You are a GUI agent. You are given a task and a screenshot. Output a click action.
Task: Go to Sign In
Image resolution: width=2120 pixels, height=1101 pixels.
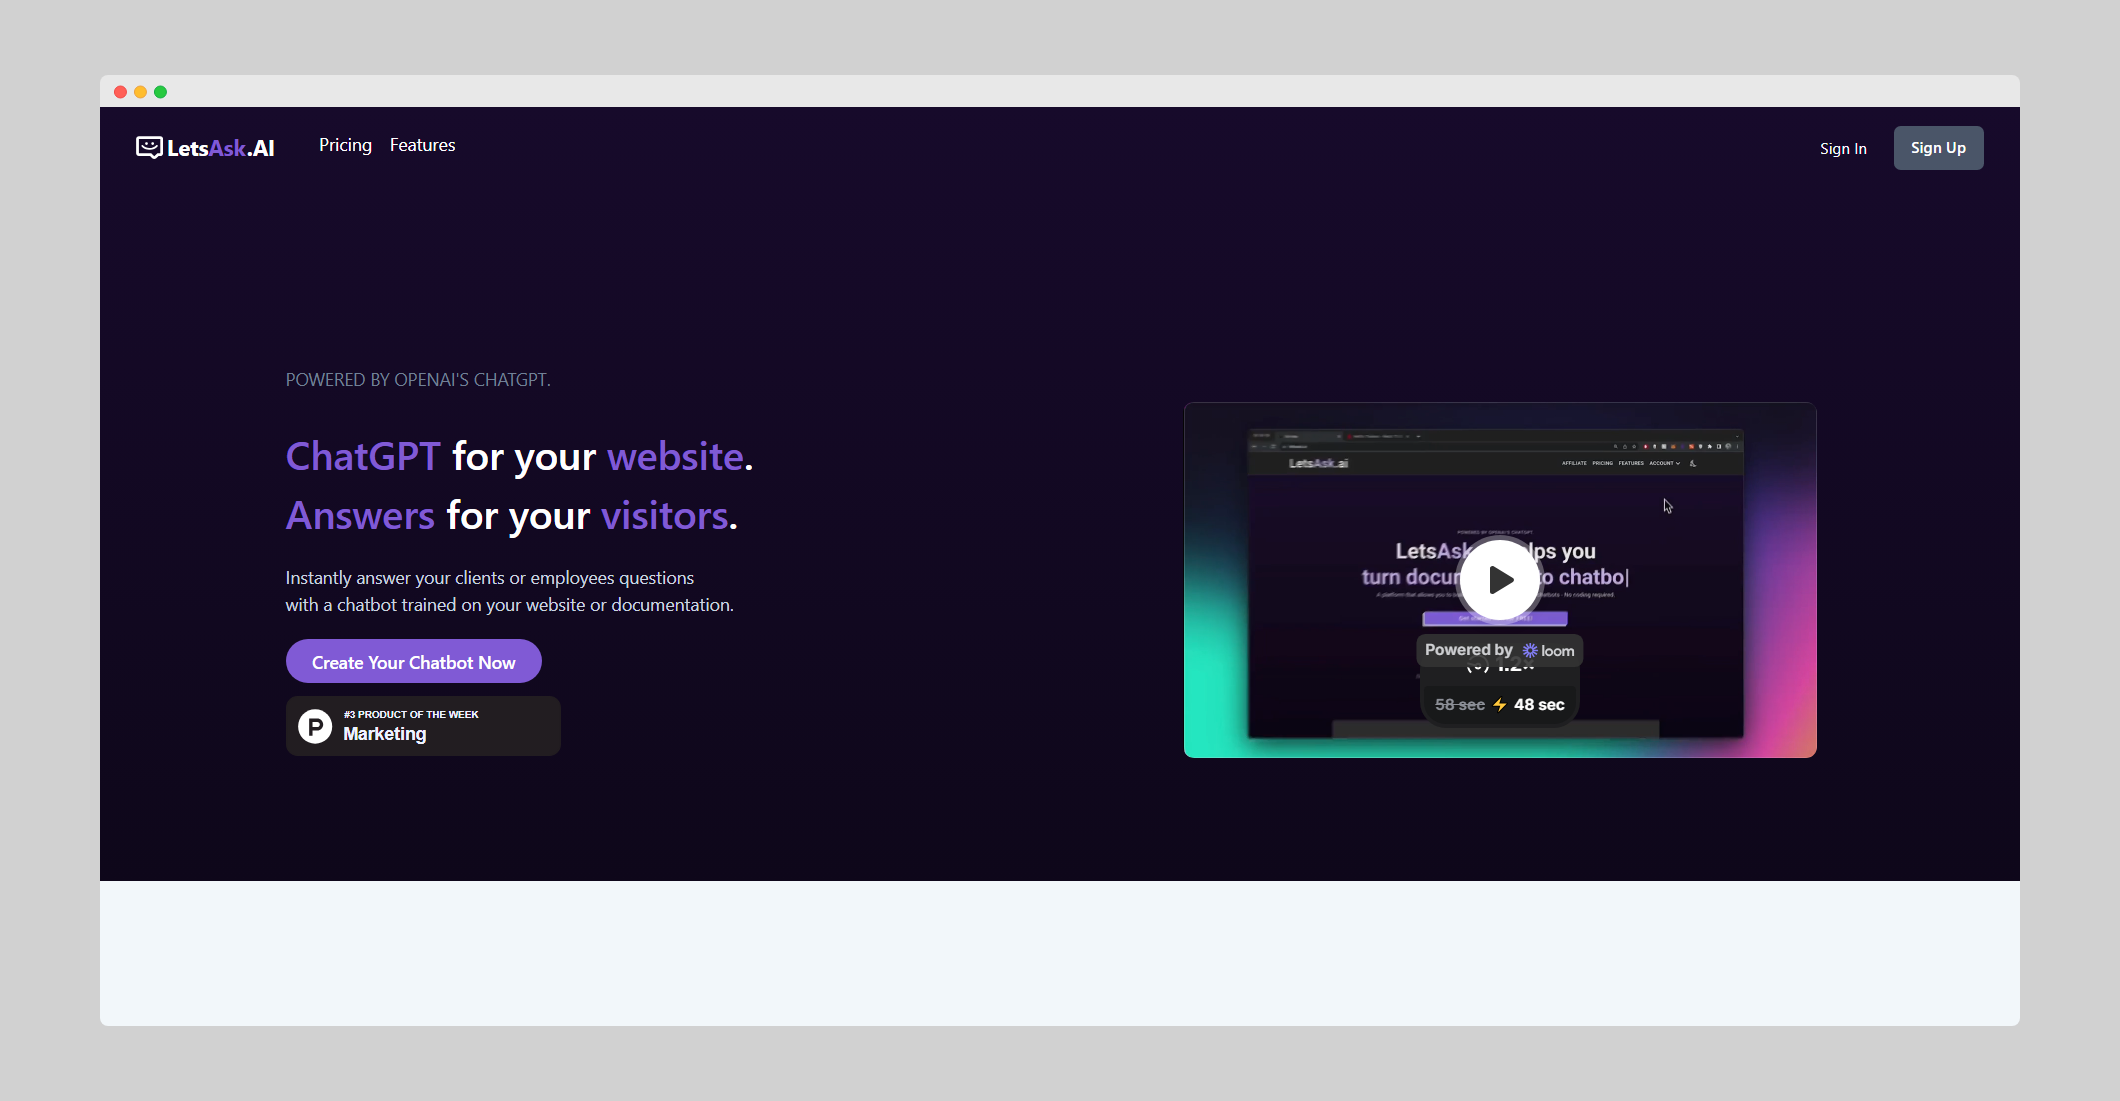1843,148
